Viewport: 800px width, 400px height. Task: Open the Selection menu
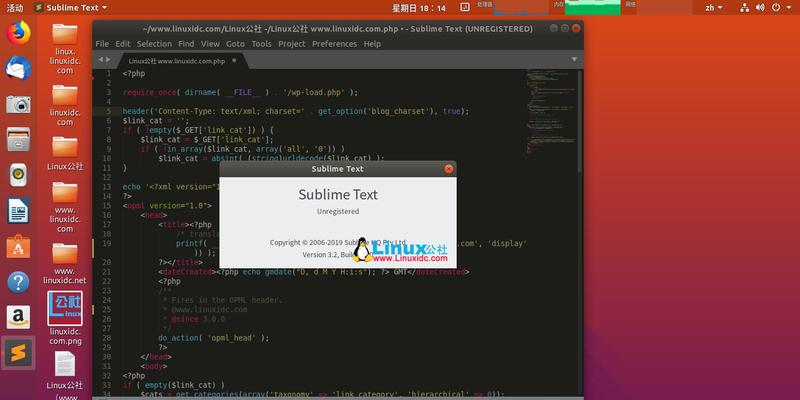pyautogui.click(x=154, y=44)
